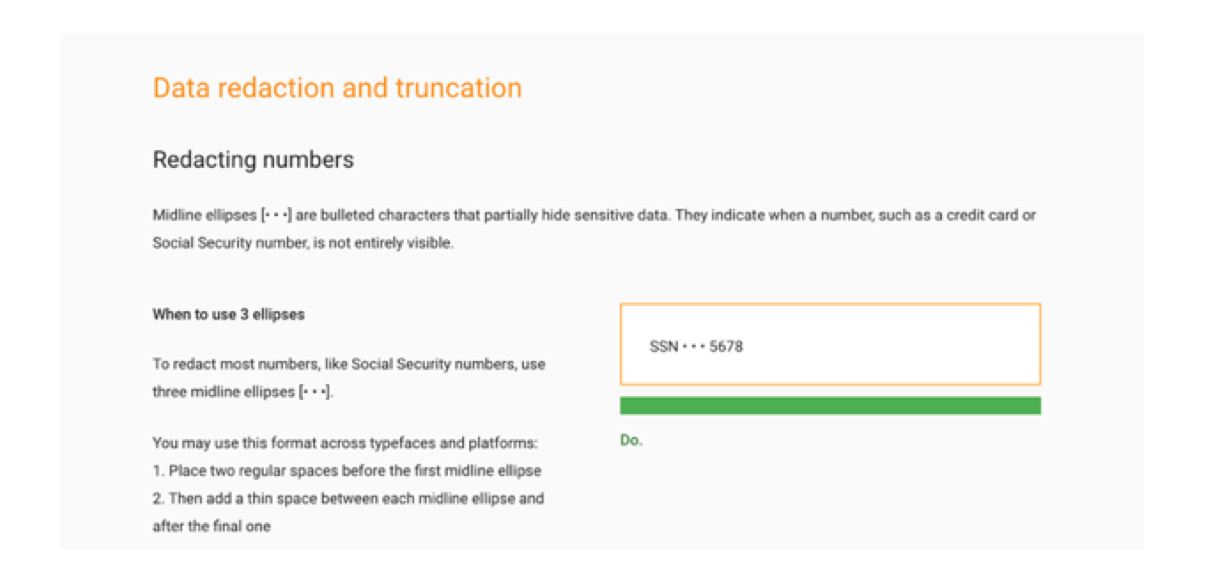Click step 2 about adding thin space

click(x=348, y=498)
